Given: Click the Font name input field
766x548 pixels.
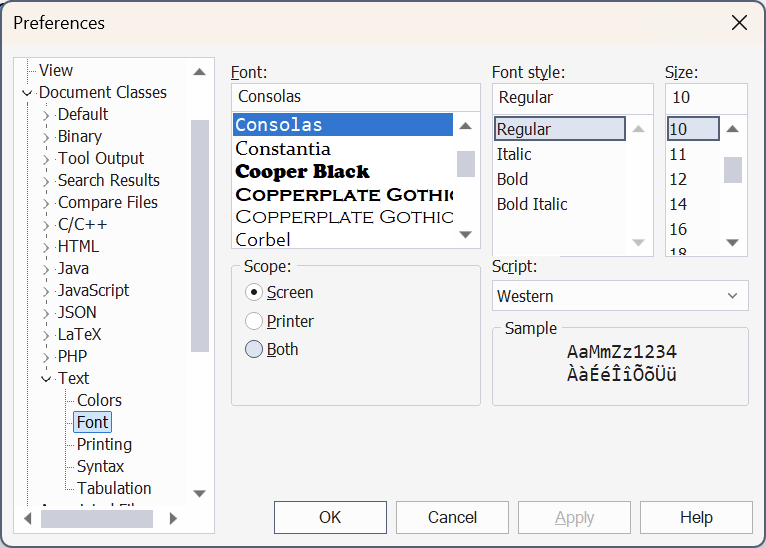Looking at the screenshot, I should (x=355, y=97).
